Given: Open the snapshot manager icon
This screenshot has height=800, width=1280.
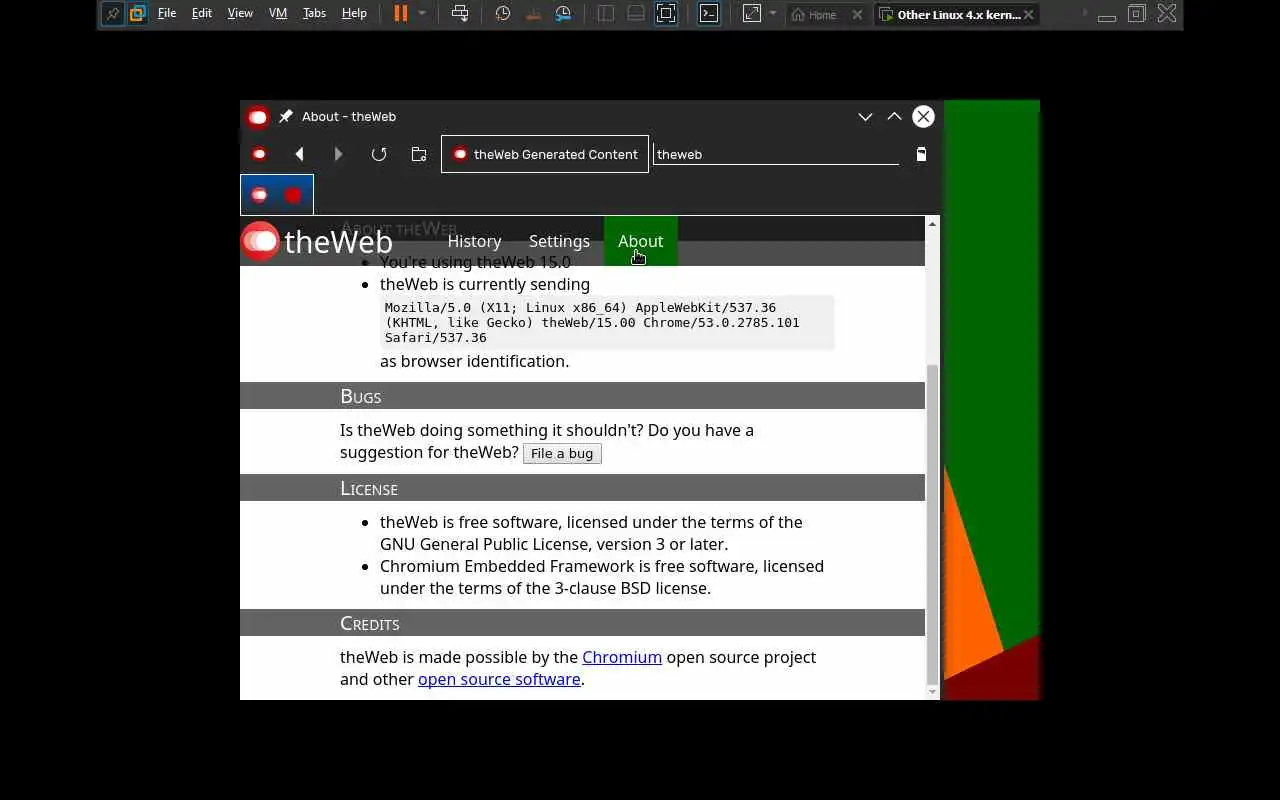Looking at the screenshot, I should tap(563, 14).
